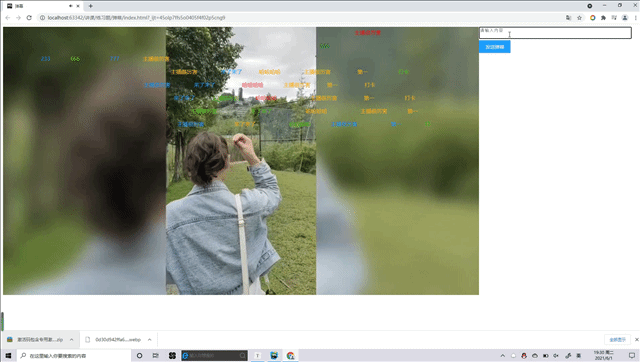Click the colorful circle extension icon

click(593, 18)
